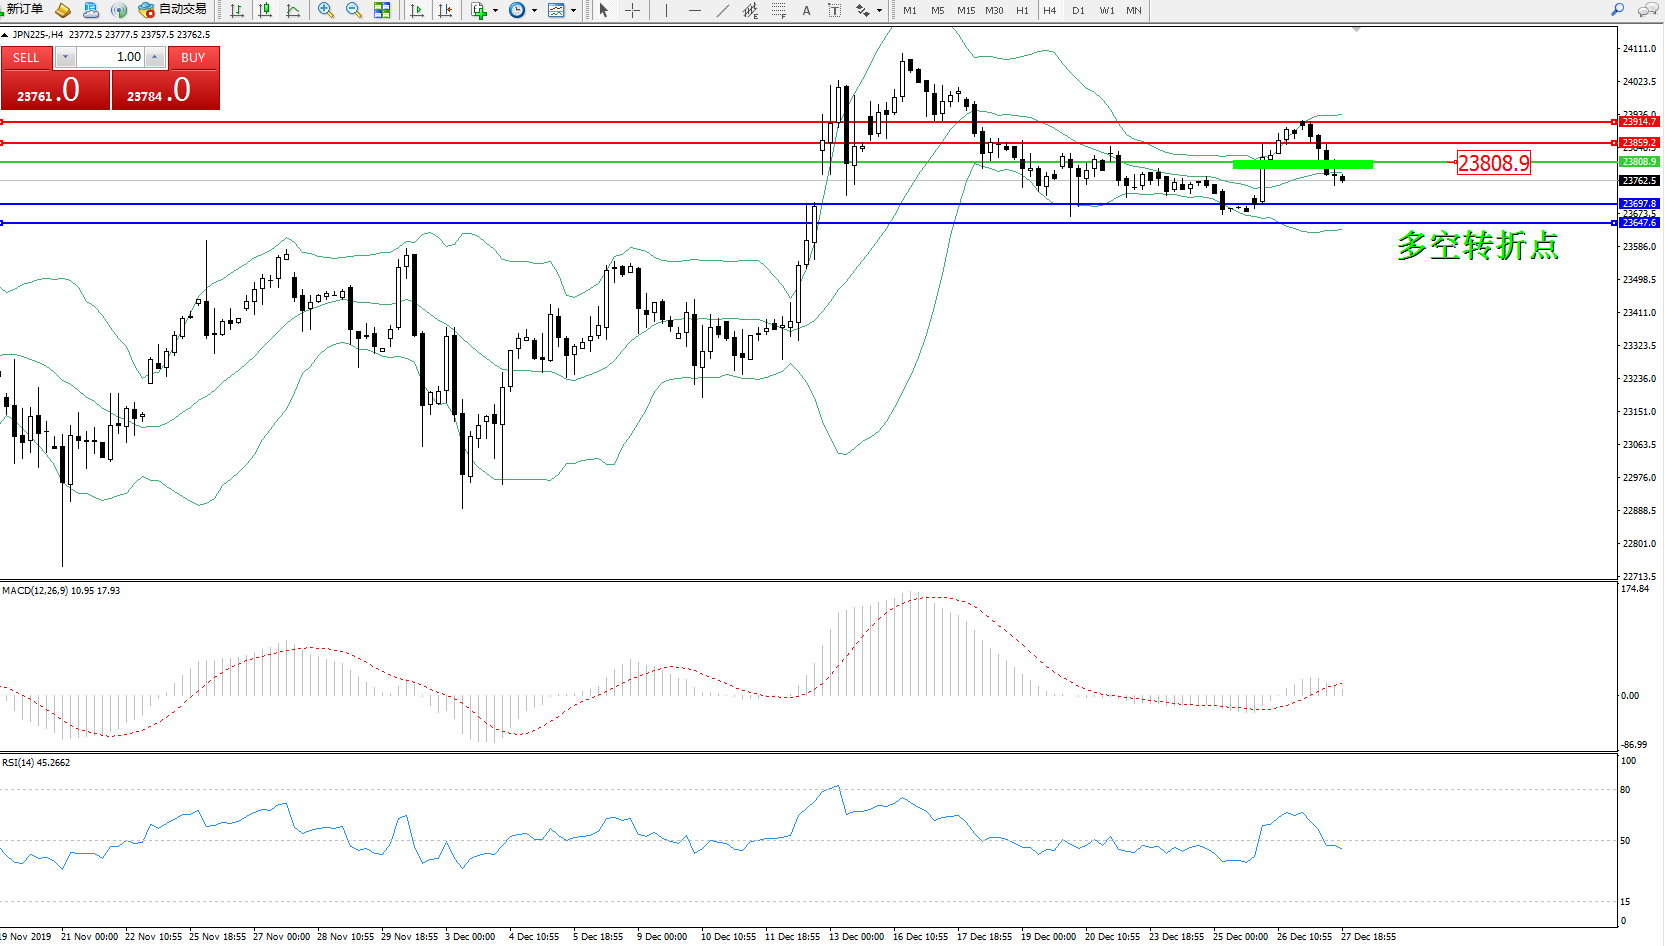Click the Tile Windows icon
Image resolution: width=1665 pixels, height=946 pixels.
[x=382, y=10]
